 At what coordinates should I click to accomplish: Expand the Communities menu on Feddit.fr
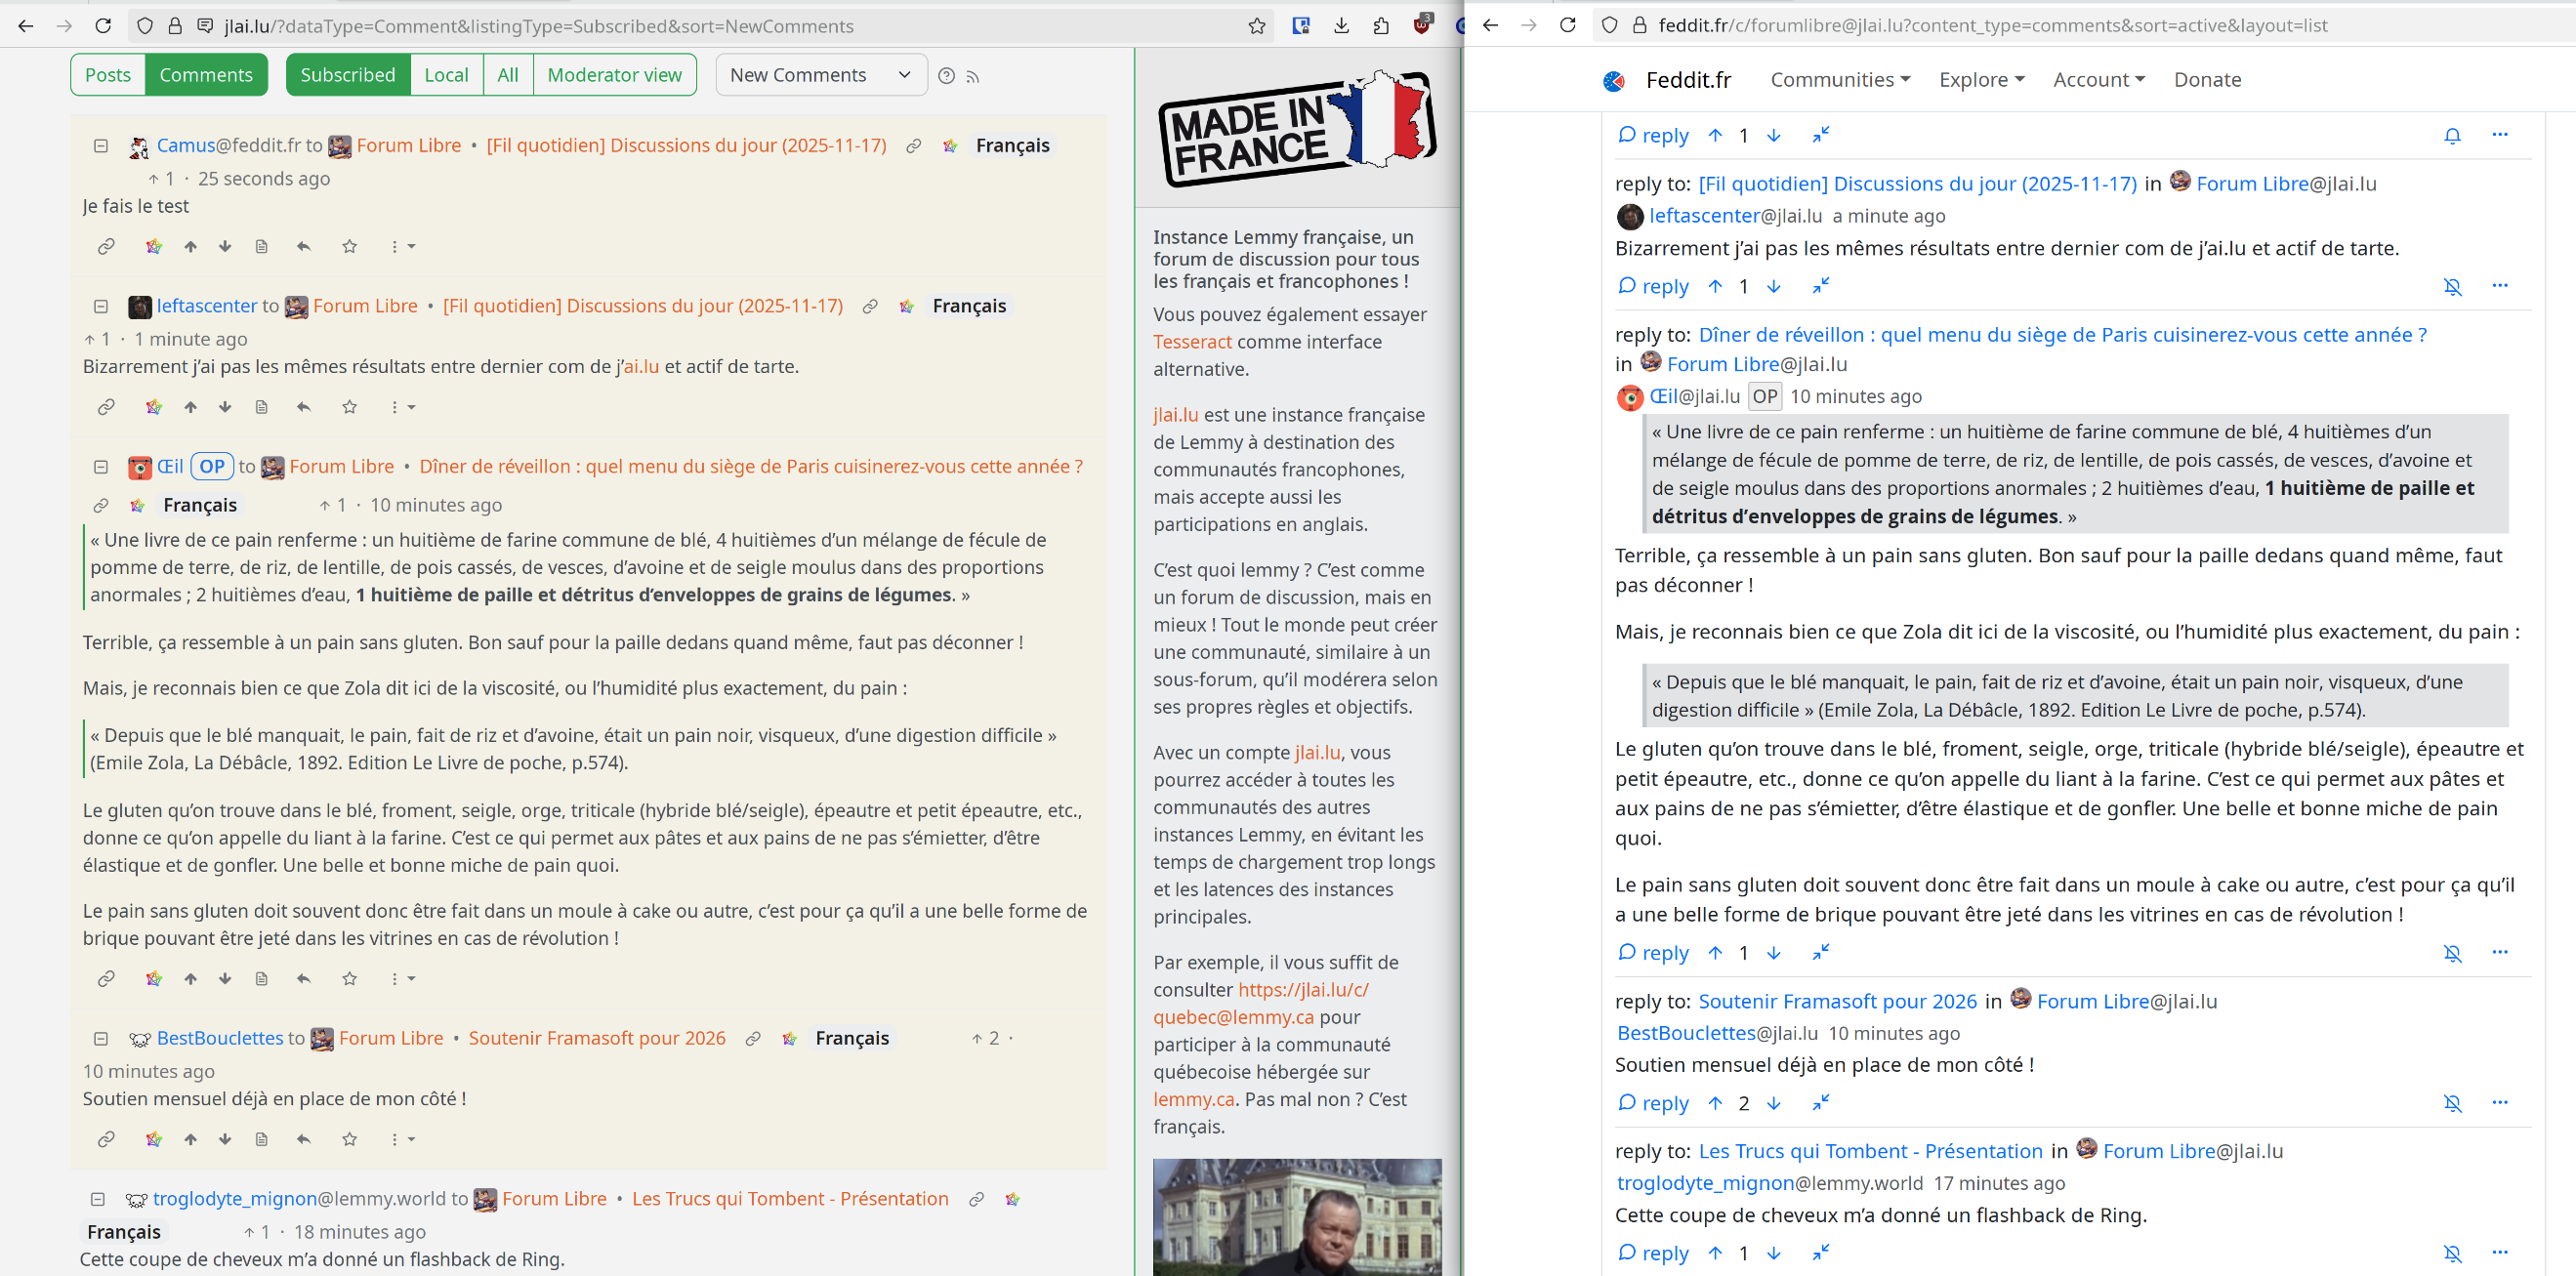[1839, 79]
